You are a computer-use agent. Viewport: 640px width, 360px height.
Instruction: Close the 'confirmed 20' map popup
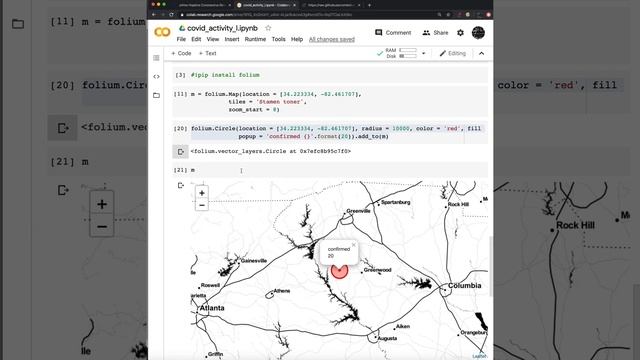point(353,245)
